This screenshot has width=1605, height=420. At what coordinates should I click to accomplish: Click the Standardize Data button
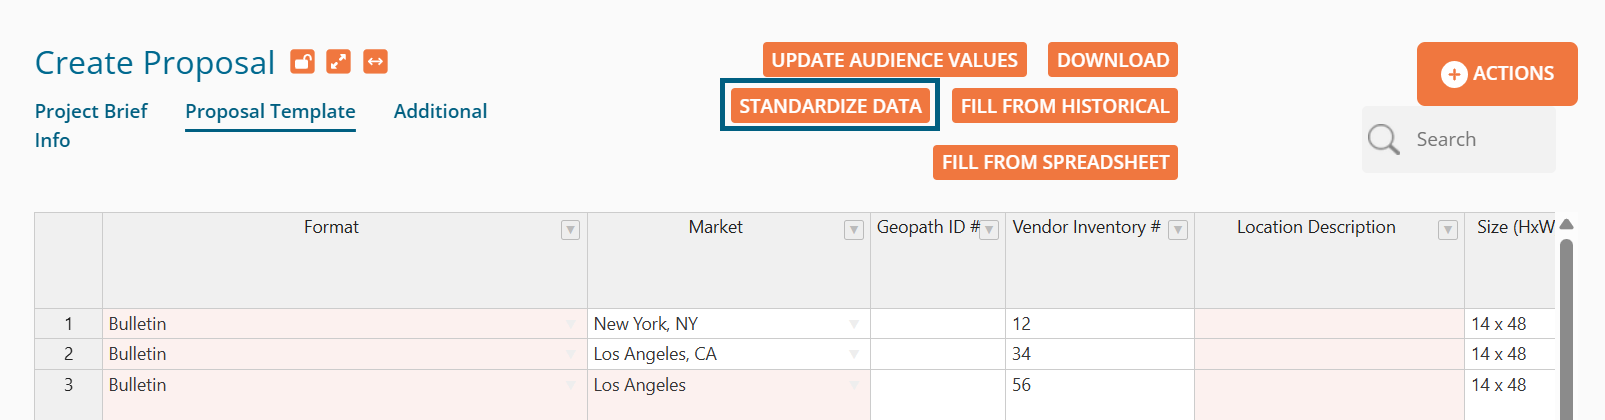click(830, 106)
